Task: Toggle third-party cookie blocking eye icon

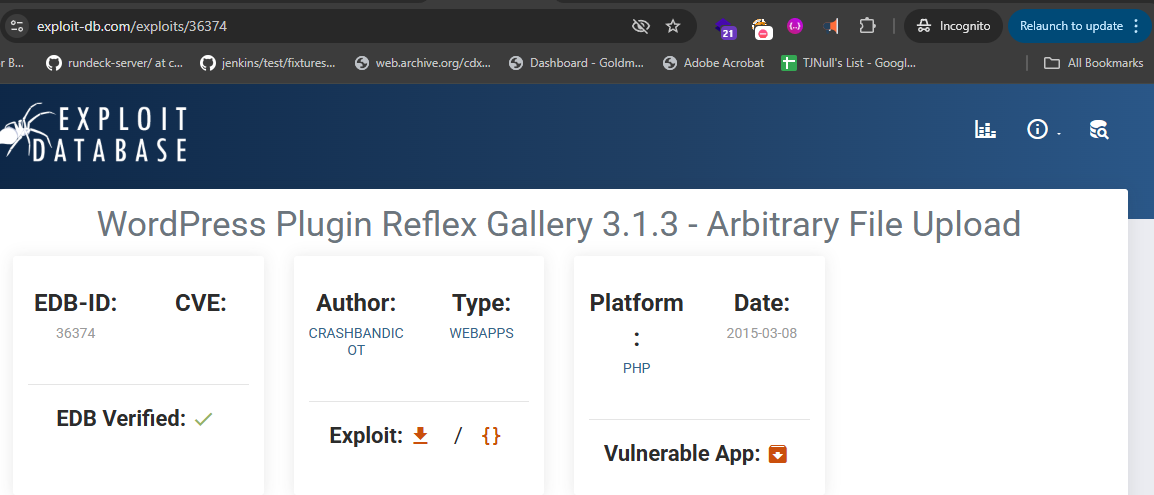Action: (640, 26)
